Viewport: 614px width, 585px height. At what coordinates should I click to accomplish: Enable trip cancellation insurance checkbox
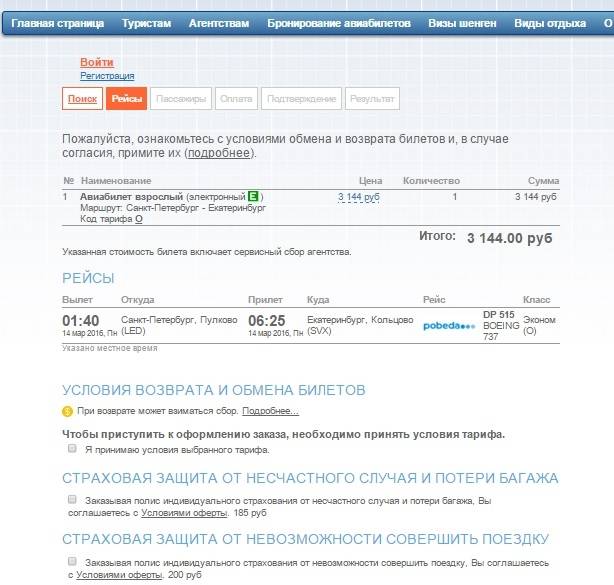(72, 561)
